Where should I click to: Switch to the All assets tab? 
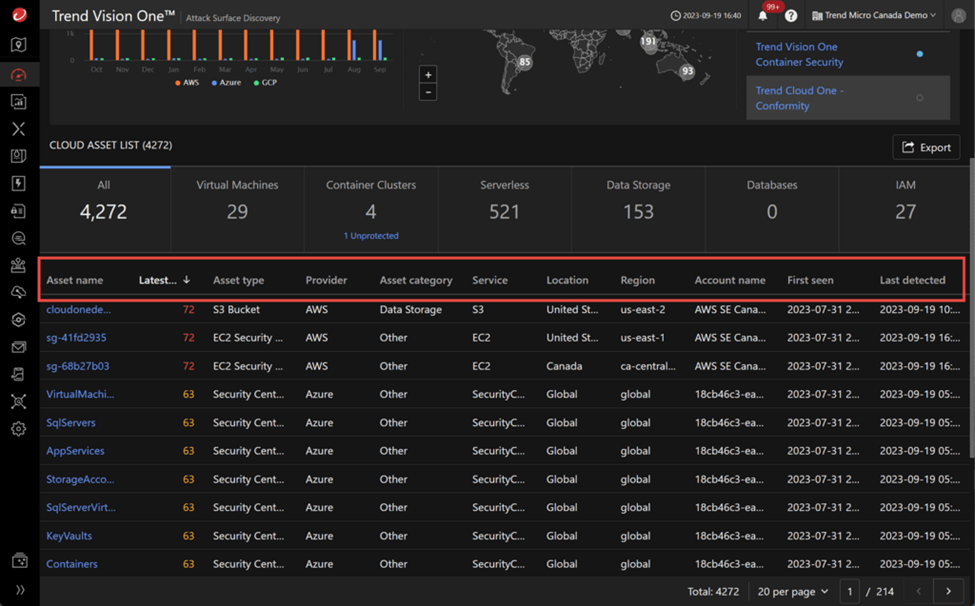104,209
